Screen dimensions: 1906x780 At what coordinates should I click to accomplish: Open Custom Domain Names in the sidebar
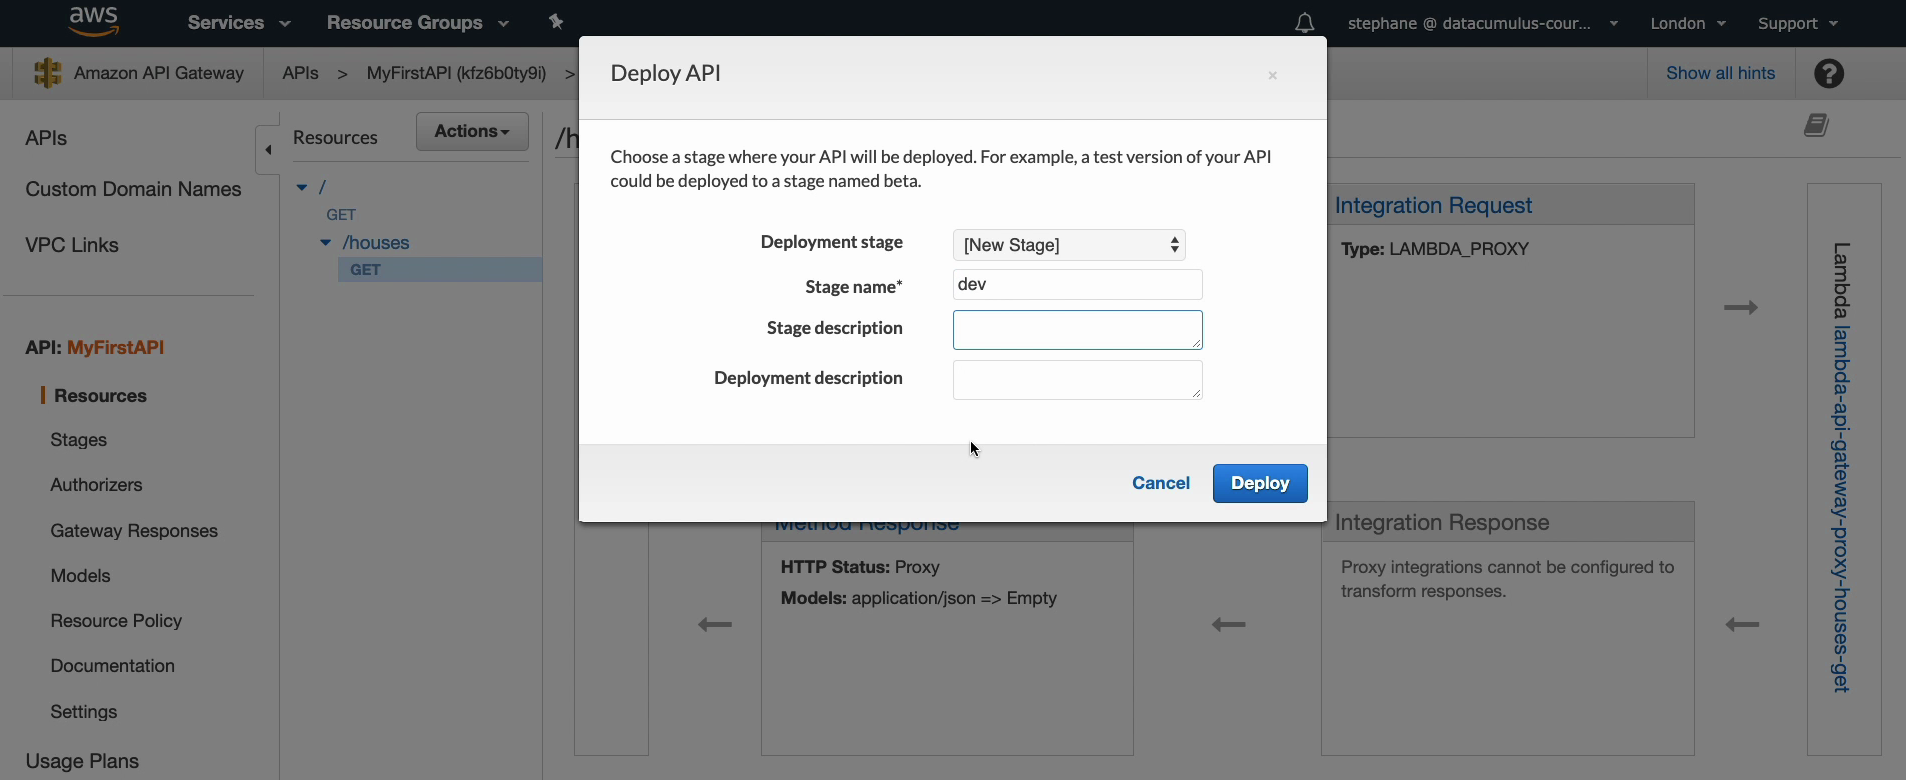coord(133,189)
